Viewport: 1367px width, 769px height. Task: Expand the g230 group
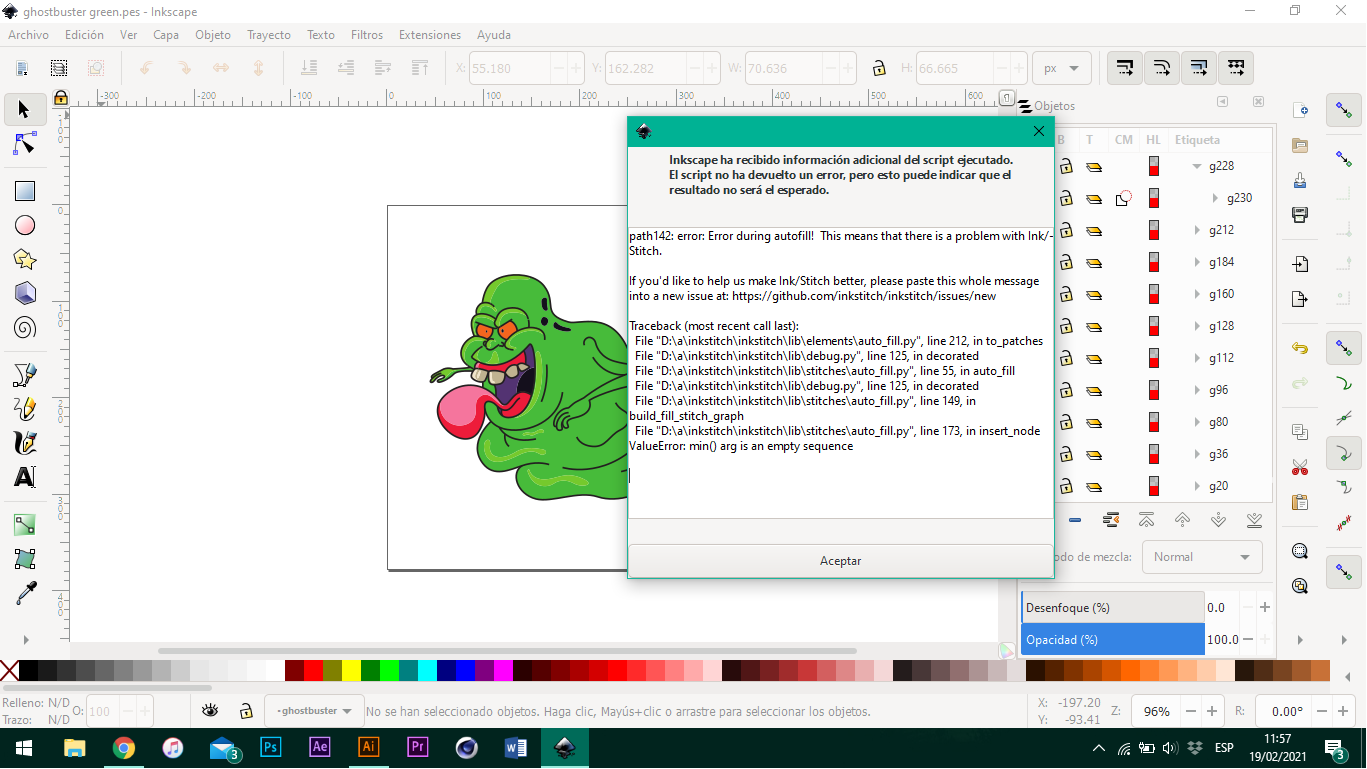pyautogui.click(x=1215, y=198)
